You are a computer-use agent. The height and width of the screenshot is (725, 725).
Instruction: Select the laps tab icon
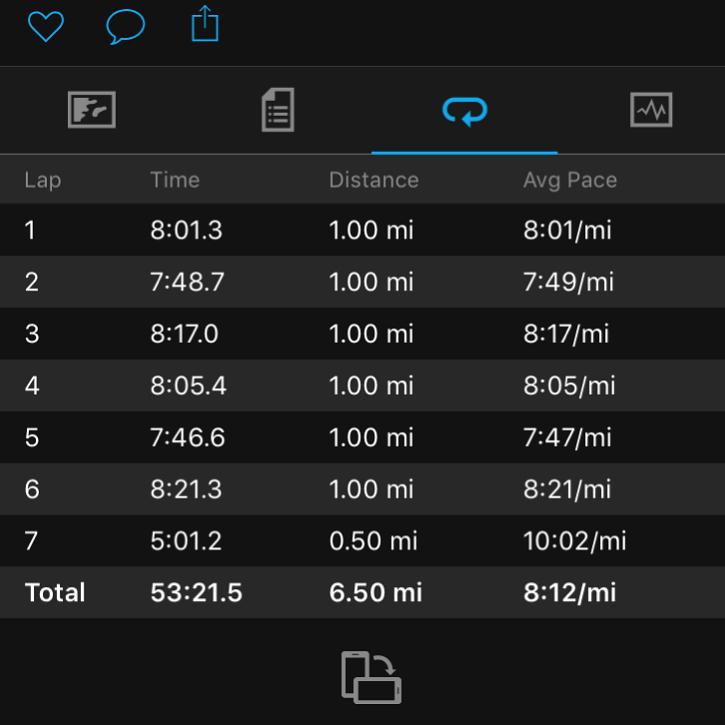coord(465,111)
